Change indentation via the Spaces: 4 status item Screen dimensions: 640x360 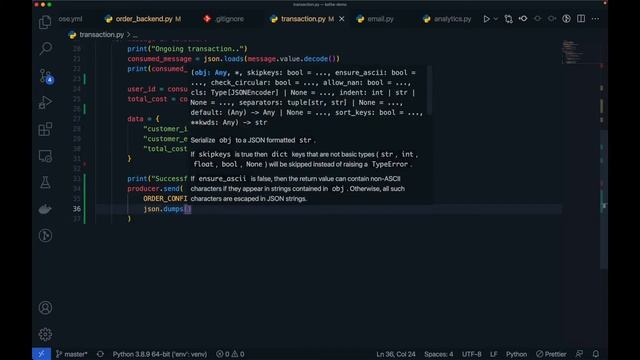tap(438, 354)
